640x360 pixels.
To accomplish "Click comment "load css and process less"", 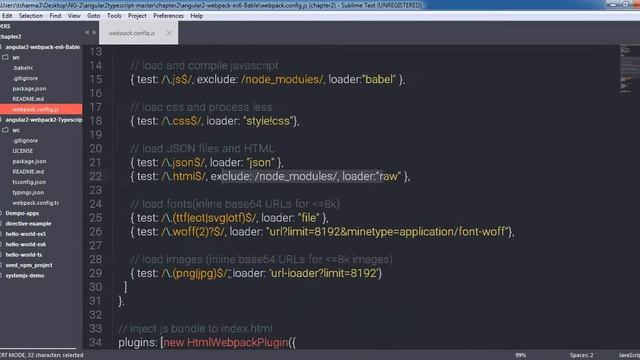I will (x=201, y=107).
